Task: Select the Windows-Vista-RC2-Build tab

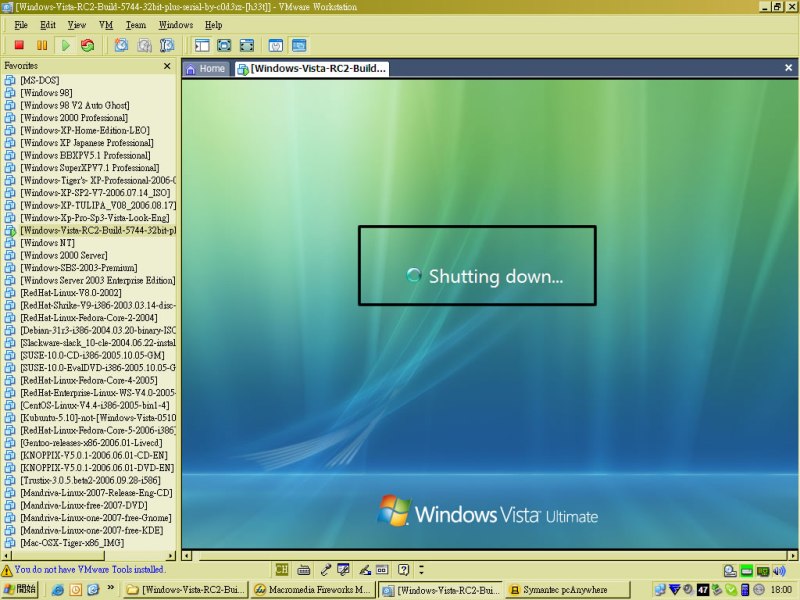Action: pyautogui.click(x=312, y=69)
